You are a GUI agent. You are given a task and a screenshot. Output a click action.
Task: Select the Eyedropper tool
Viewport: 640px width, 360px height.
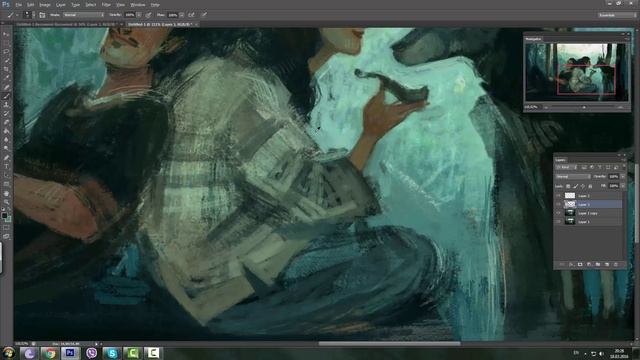(x=6, y=78)
